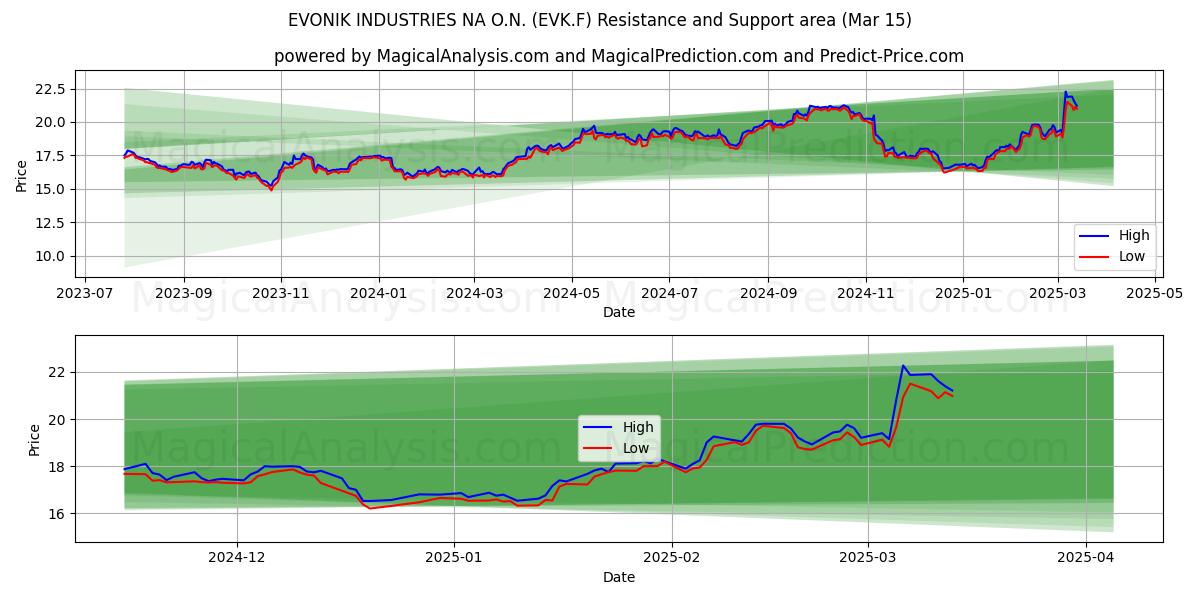Screen dimensions: 1200x600
Task: Click the 'Date' x-axis label of bottom chart
Action: click(619, 578)
